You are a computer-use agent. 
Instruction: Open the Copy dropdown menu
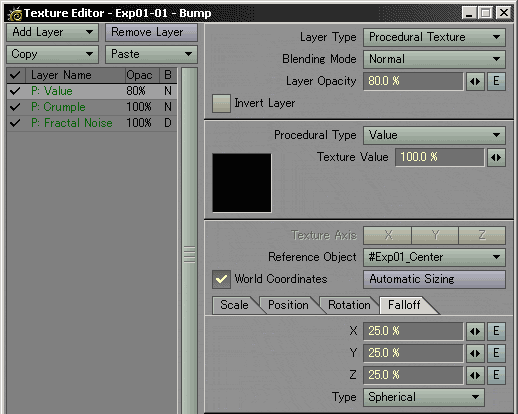click(x=52, y=54)
